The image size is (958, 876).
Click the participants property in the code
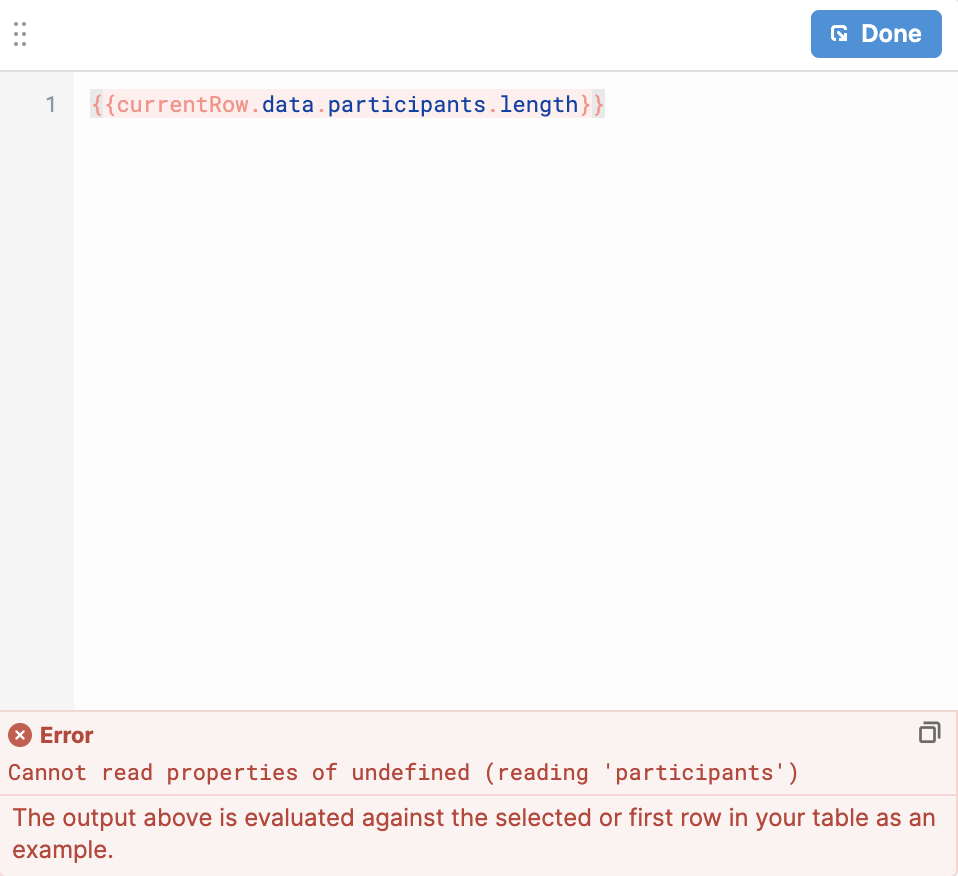[405, 104]
